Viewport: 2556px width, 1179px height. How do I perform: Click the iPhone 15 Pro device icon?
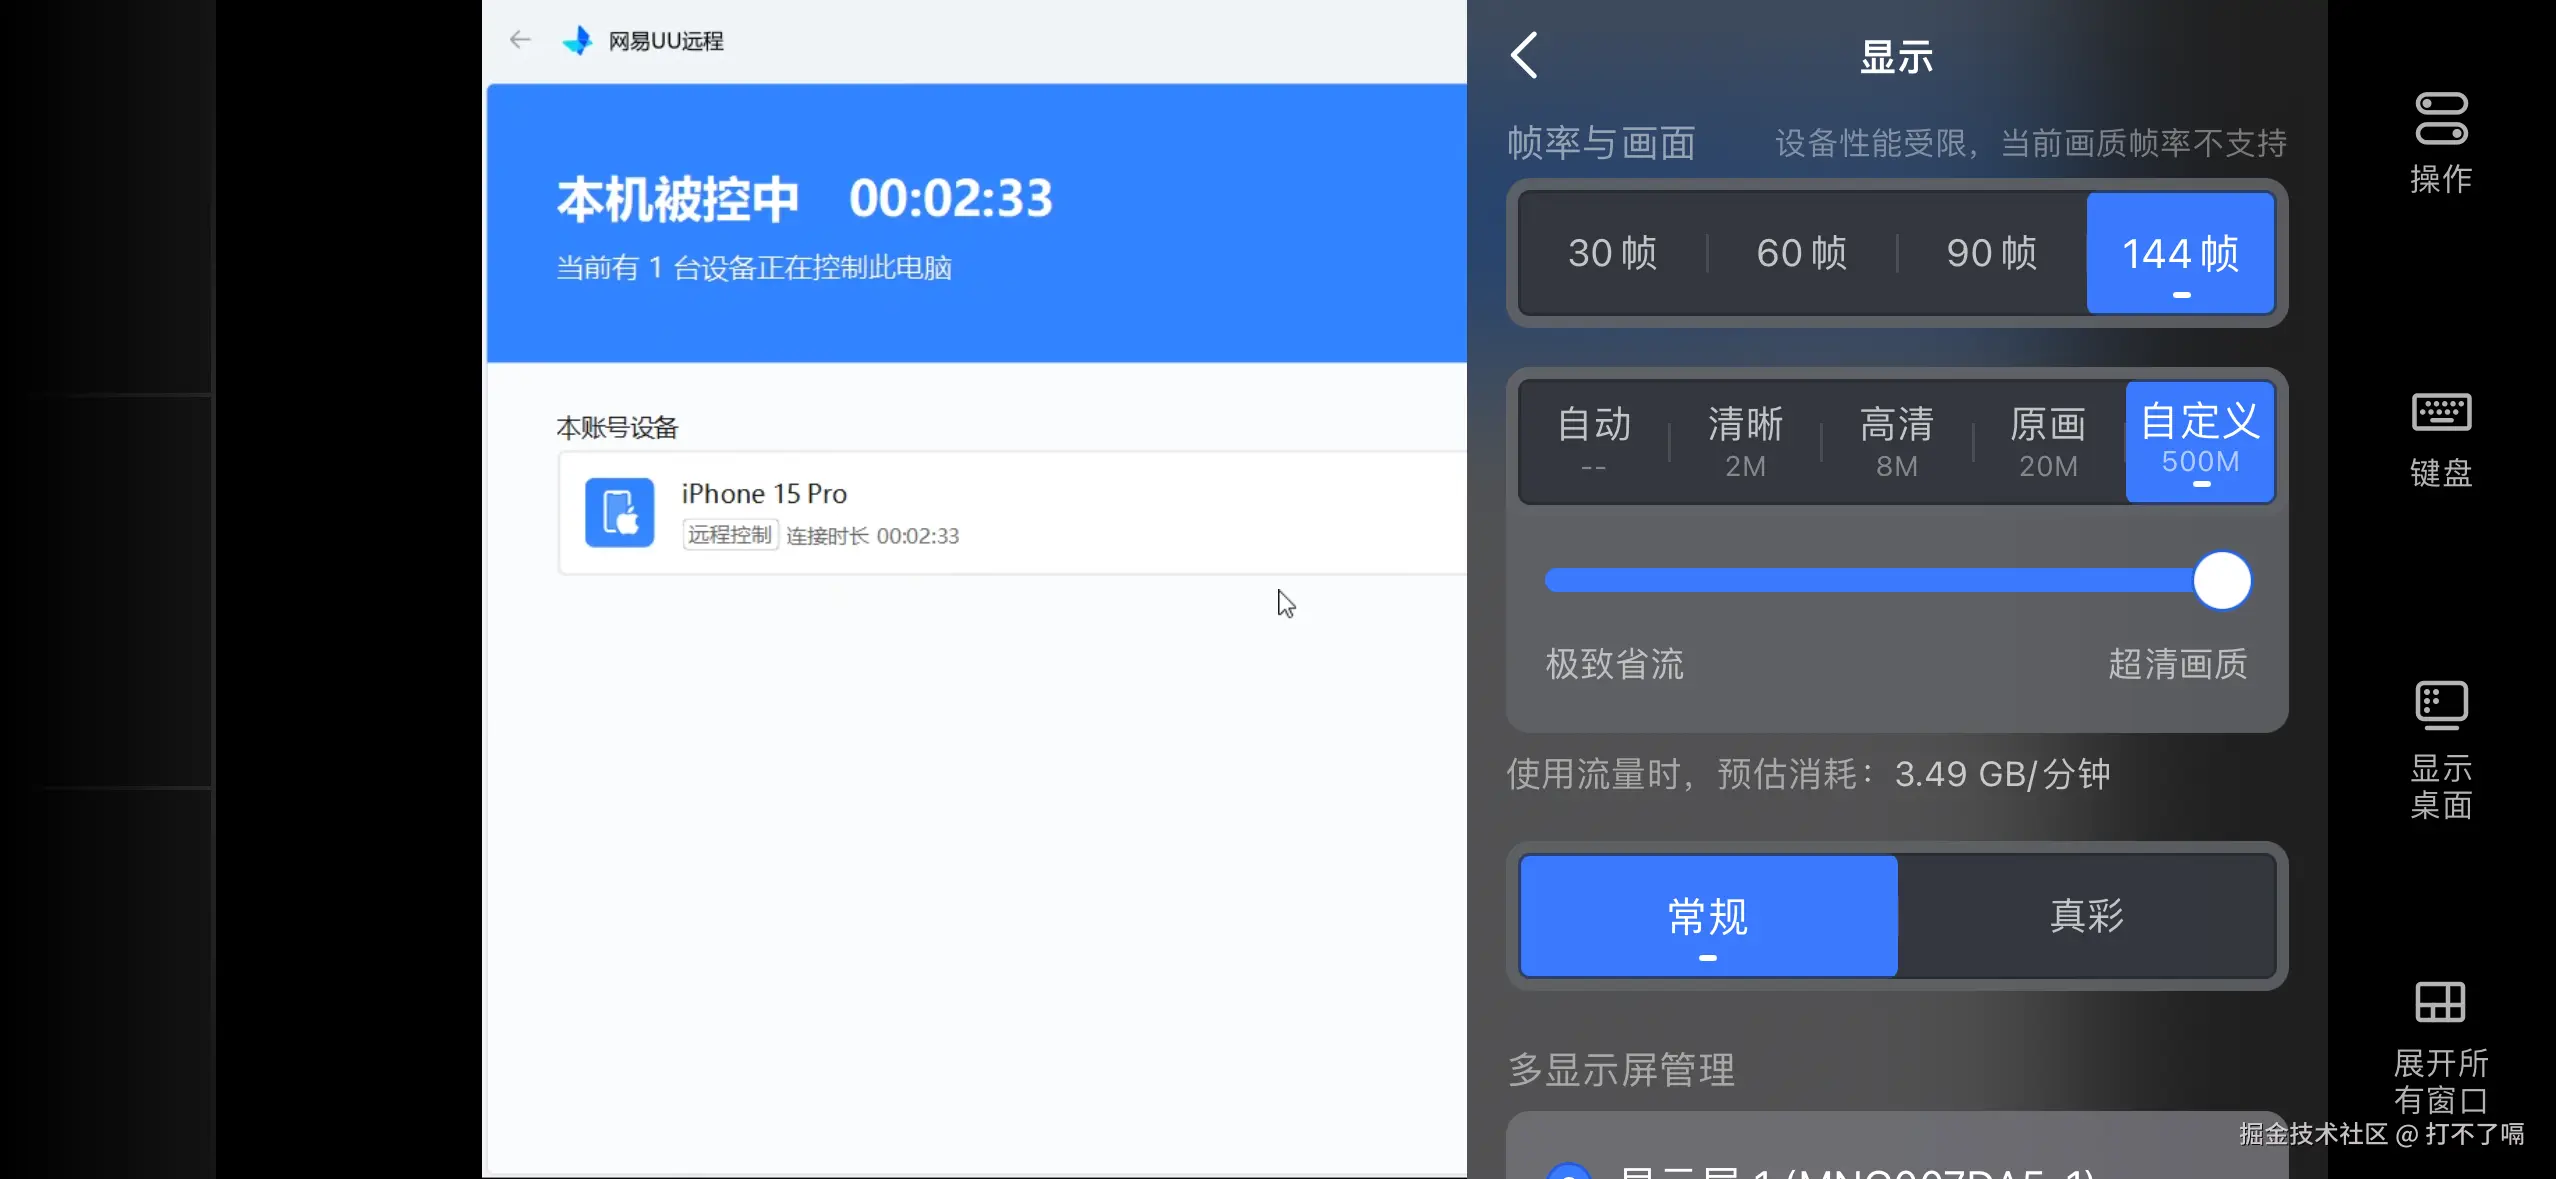(619, 513)
